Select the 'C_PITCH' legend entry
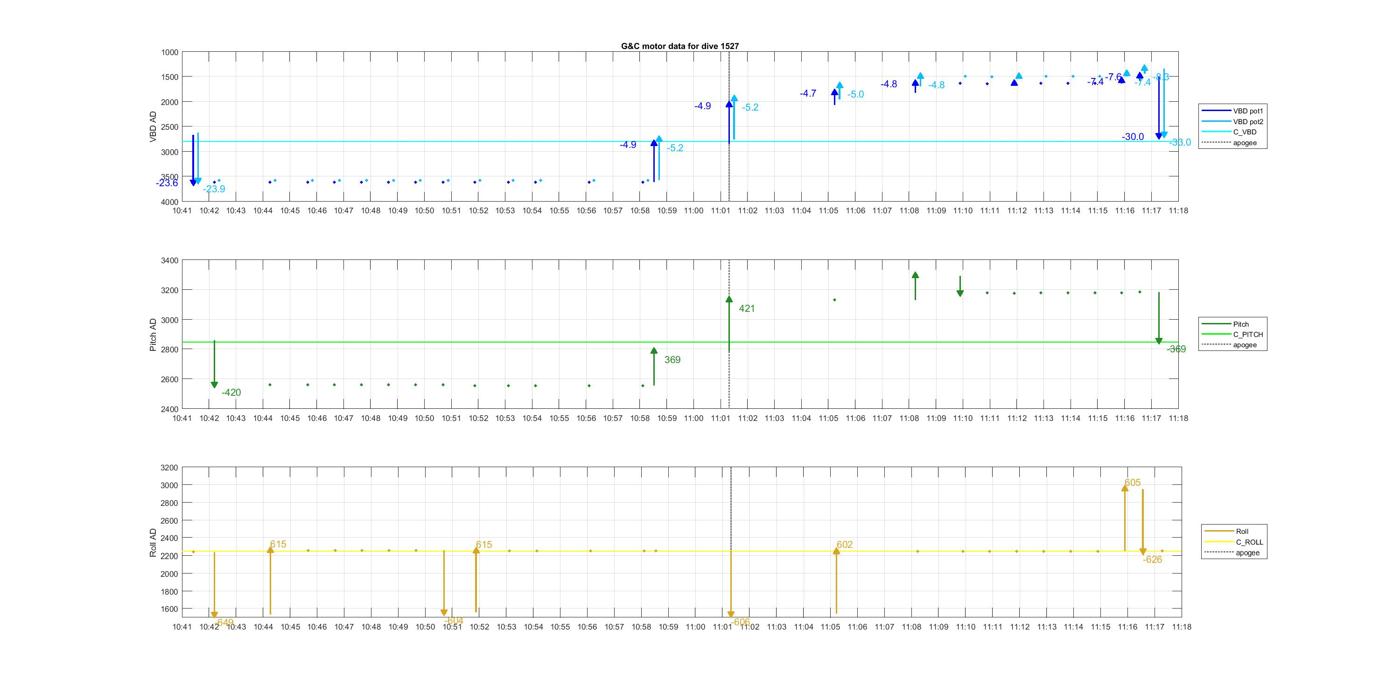 coord(1232,334)
